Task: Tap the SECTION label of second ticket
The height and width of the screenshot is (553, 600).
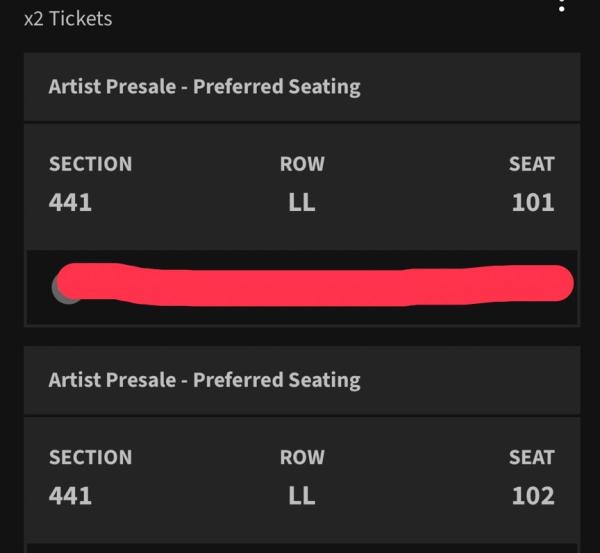Action: point(90,457)
